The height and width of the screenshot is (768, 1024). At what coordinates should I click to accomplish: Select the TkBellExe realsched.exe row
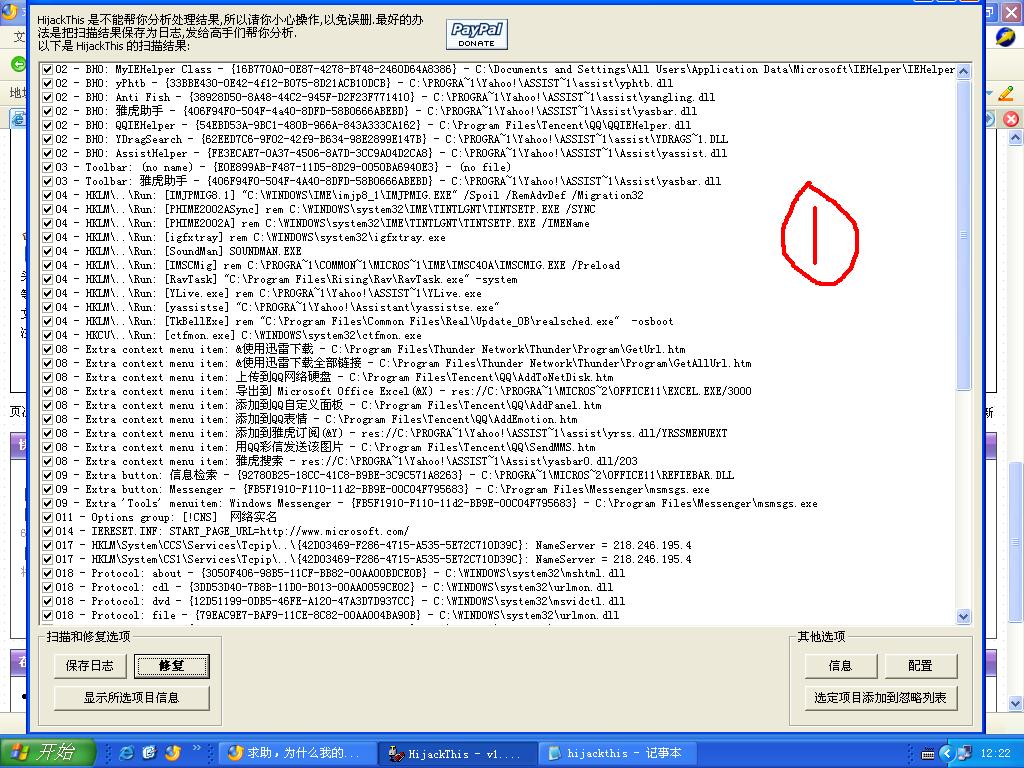(364, 321)
